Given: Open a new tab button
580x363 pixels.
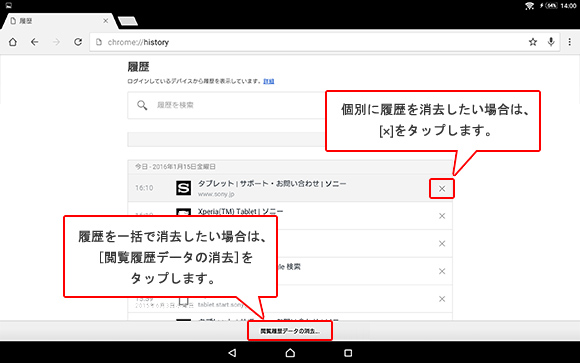Looking at the screenshot, I should pyautogui.click(x=128, y=21).
